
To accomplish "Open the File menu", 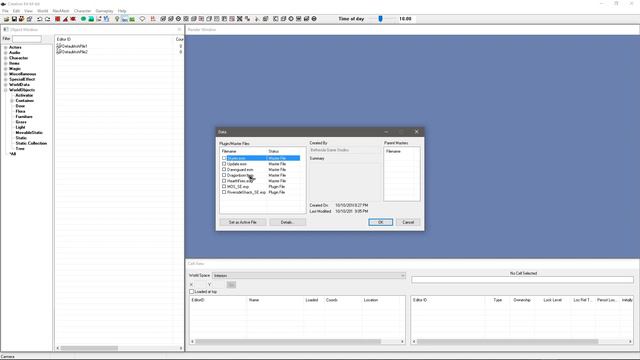I will coord(5,11).
